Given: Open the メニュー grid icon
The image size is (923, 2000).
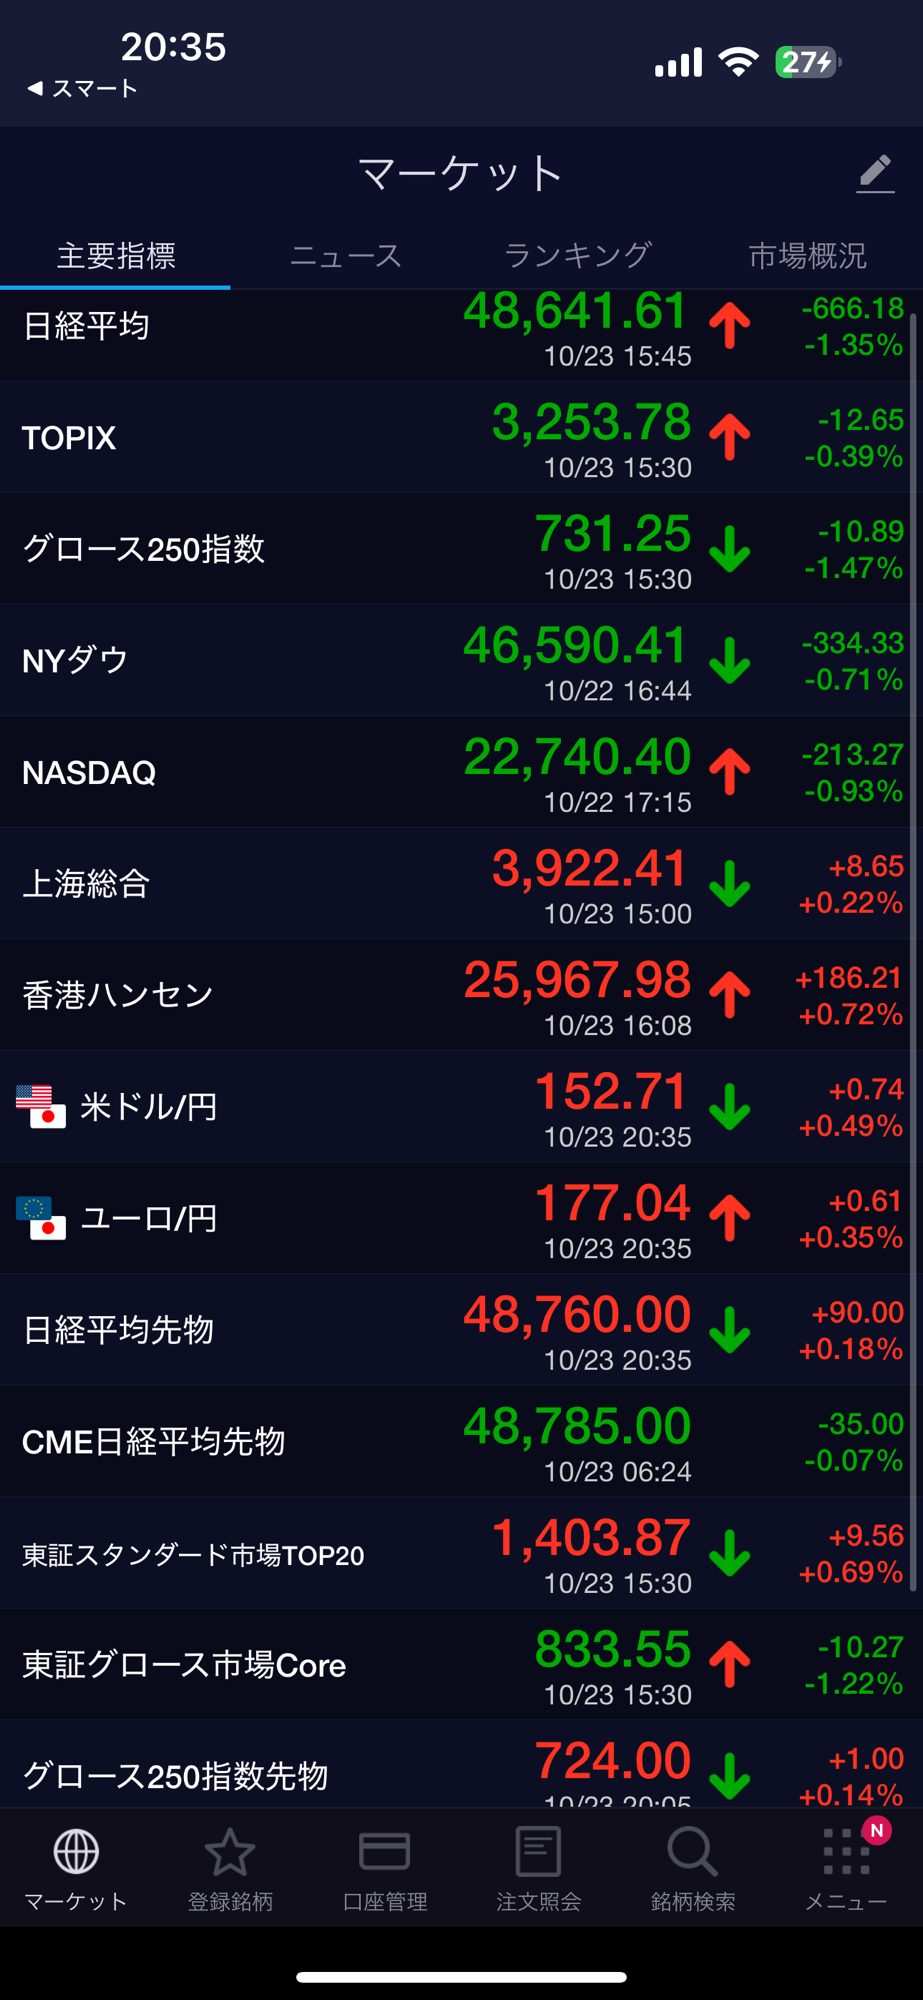Looking at the screenshot, I should (846, 1852).
